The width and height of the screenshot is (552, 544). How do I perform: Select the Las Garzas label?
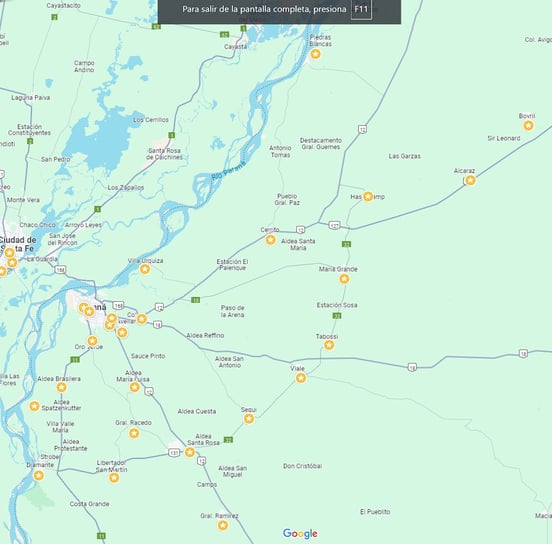[x=404, y=156]
